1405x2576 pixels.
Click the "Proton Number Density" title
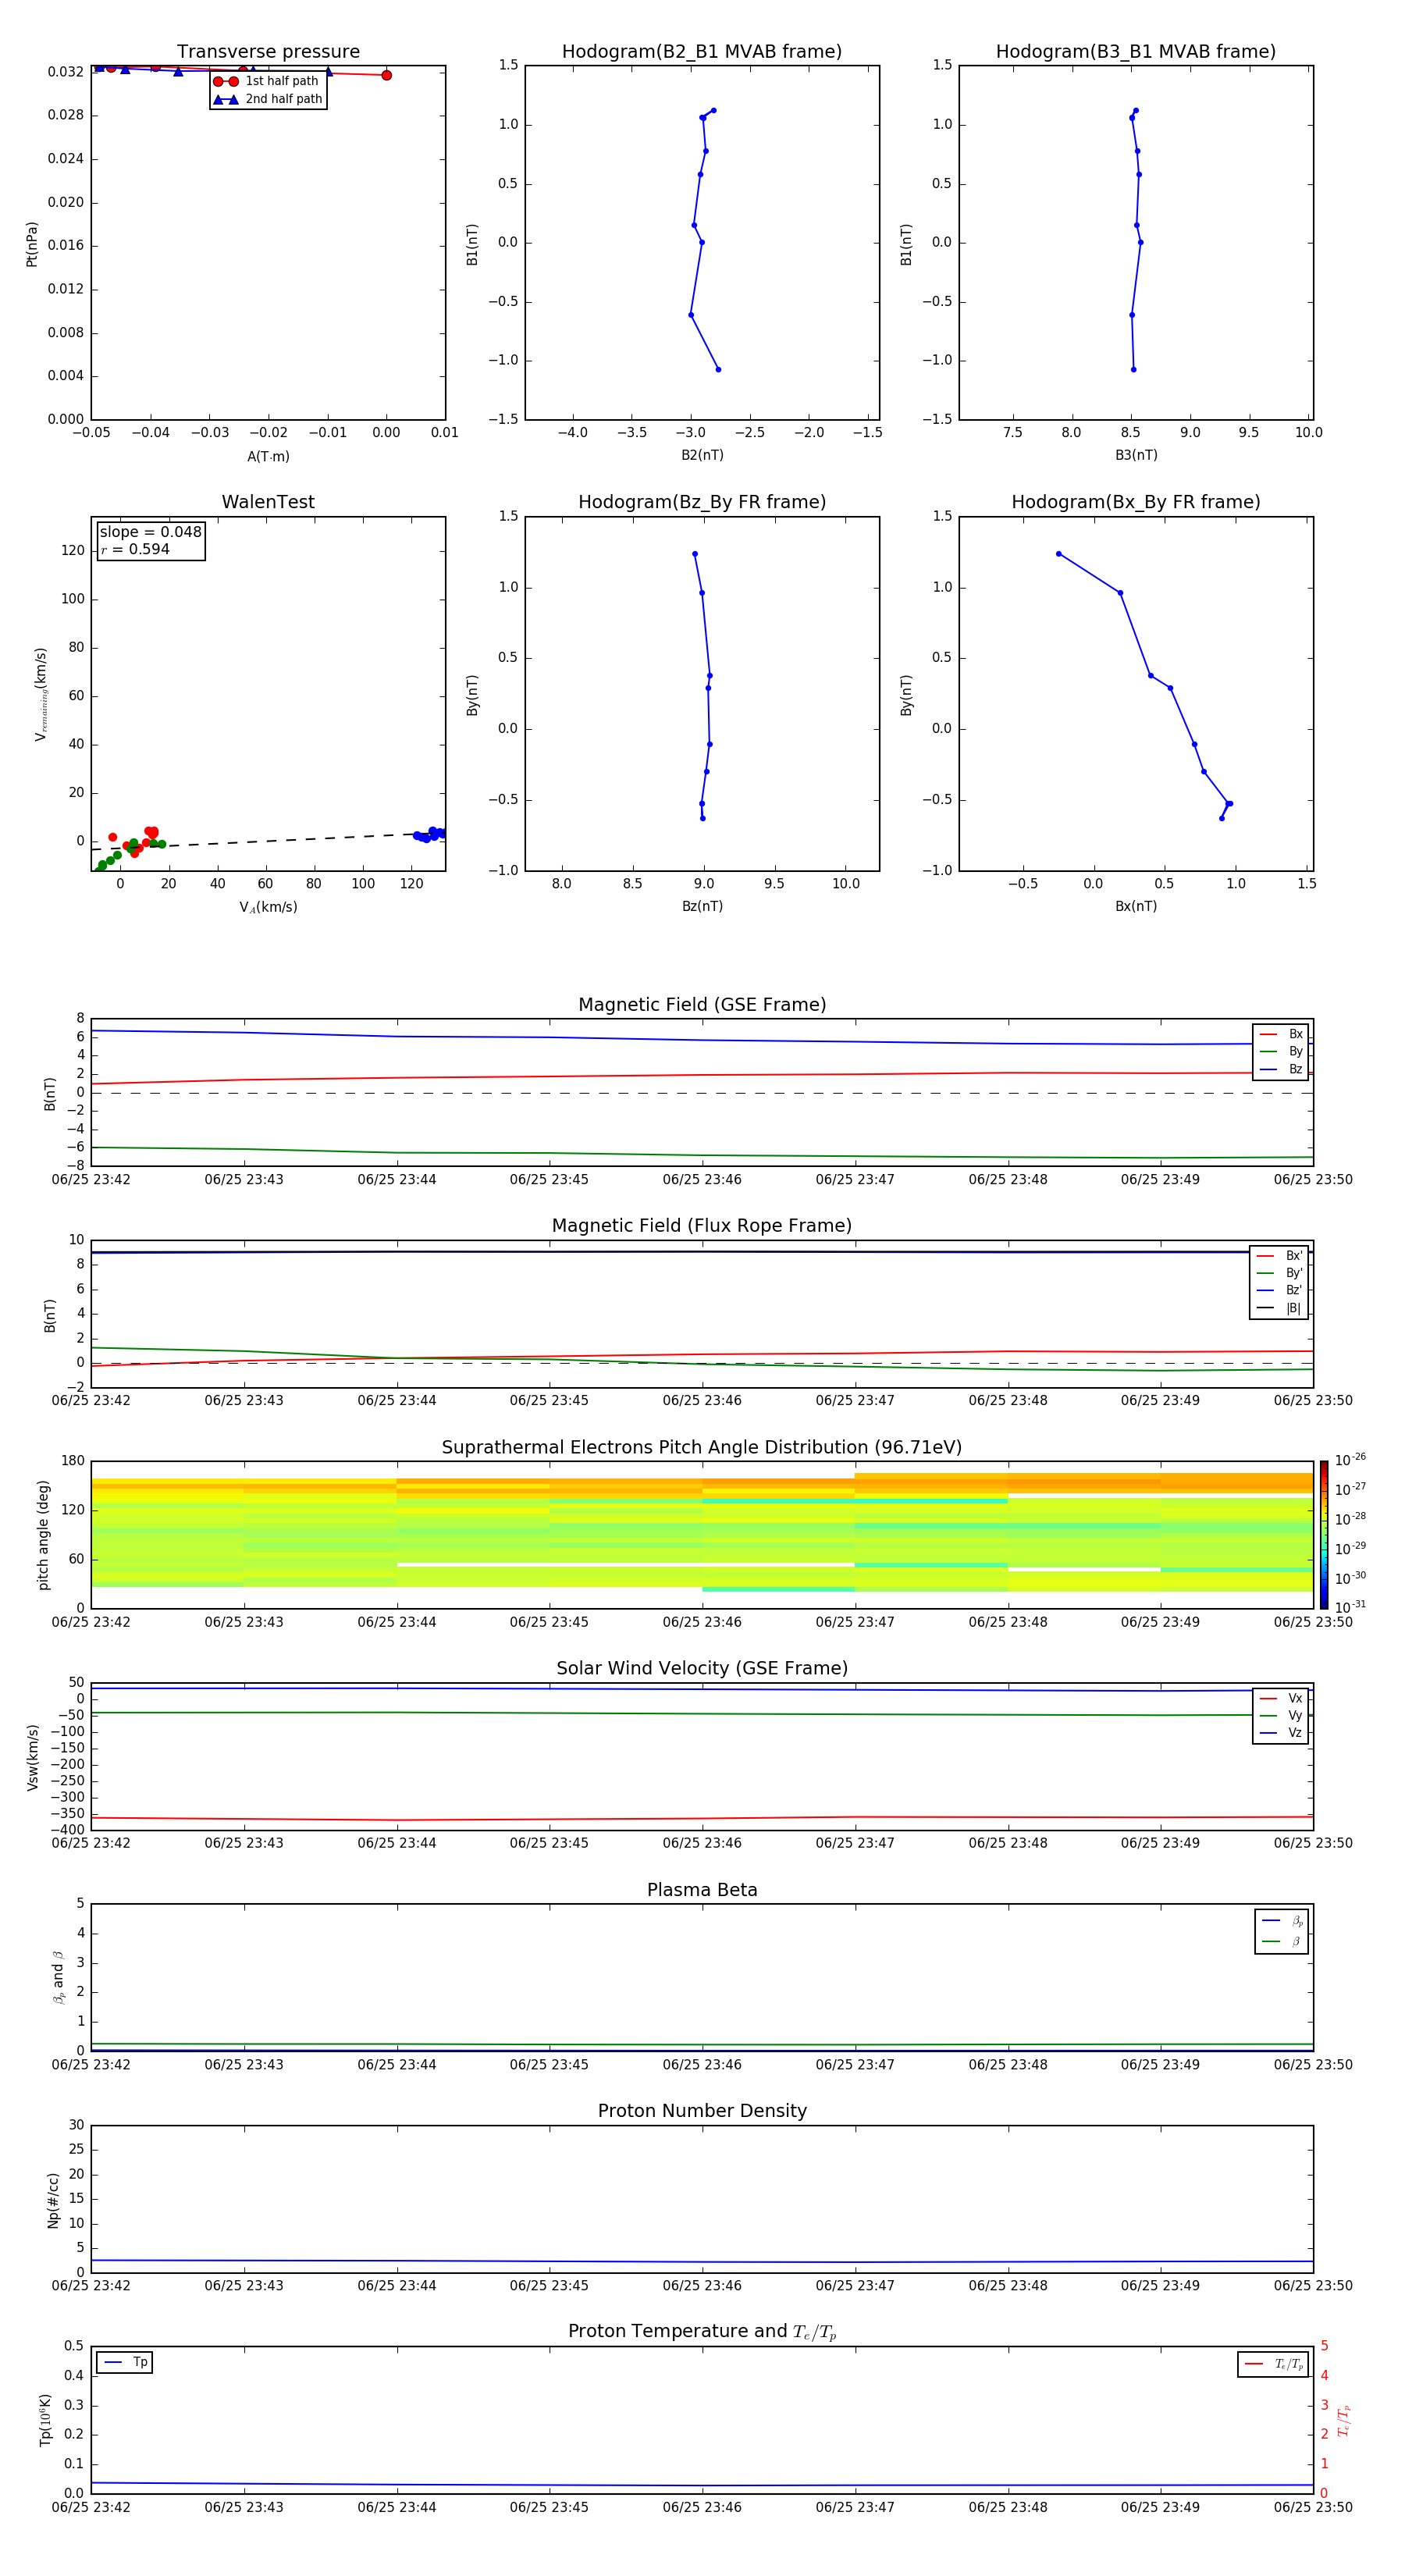(701, 2111)
